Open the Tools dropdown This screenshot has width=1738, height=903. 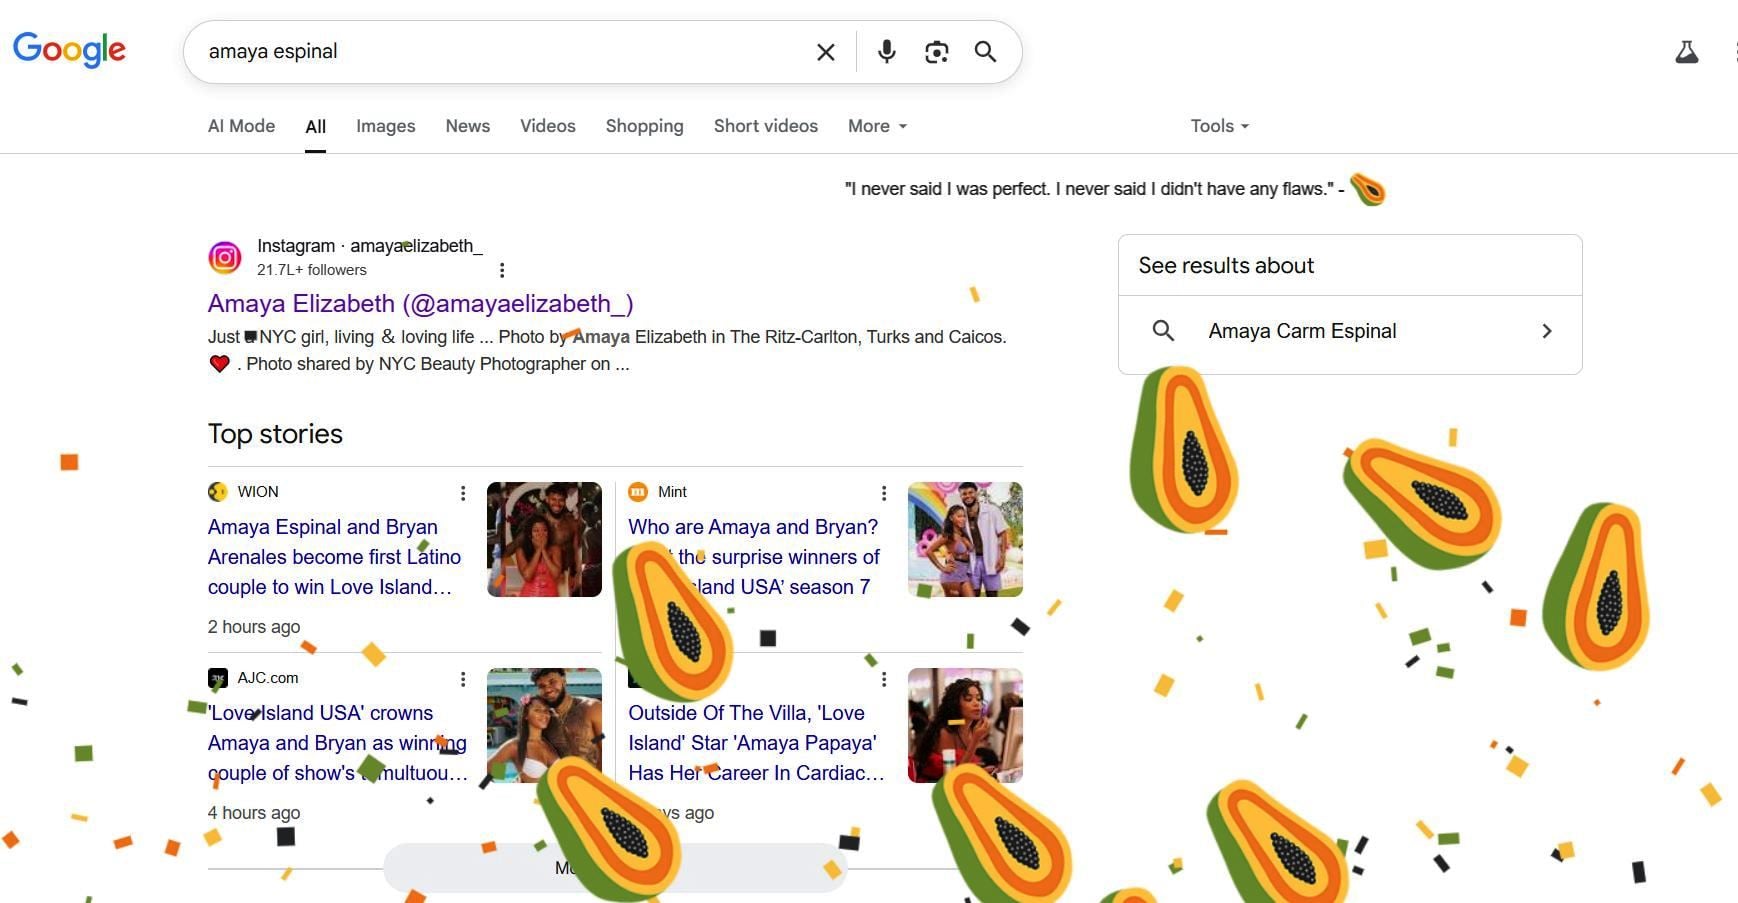(x=1218, y=126)
